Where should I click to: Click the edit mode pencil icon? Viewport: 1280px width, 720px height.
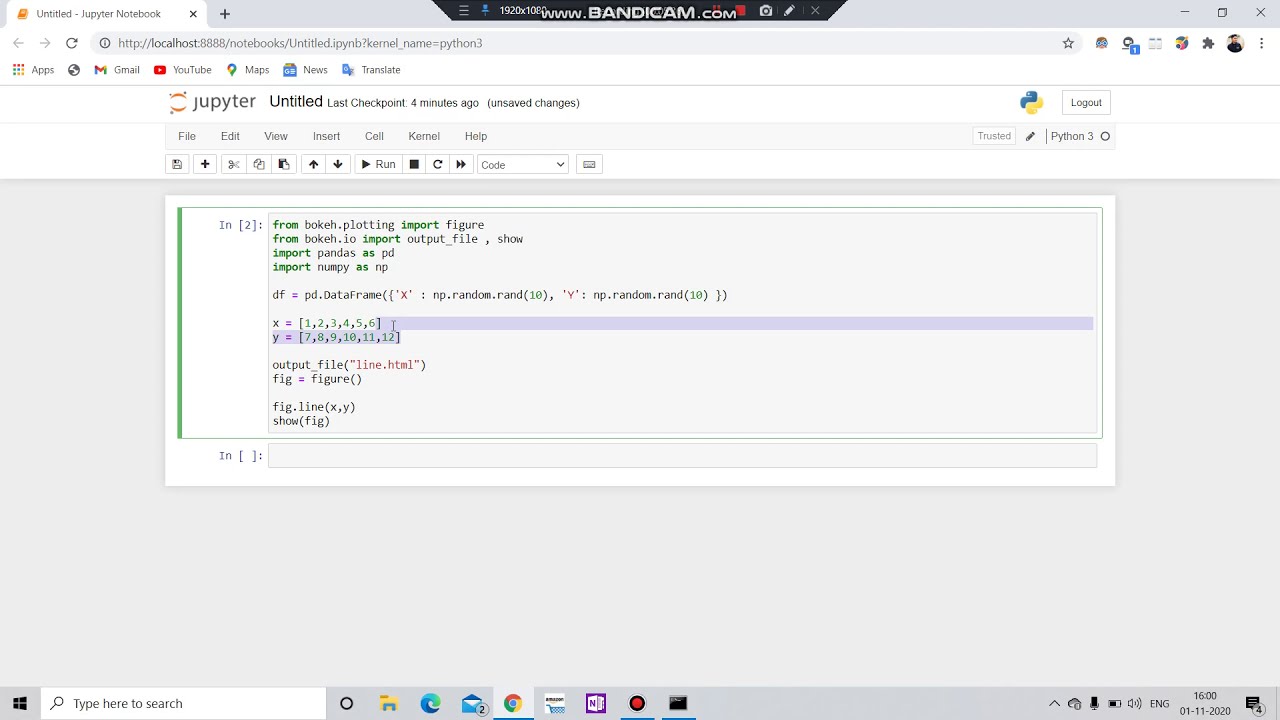1030,136
